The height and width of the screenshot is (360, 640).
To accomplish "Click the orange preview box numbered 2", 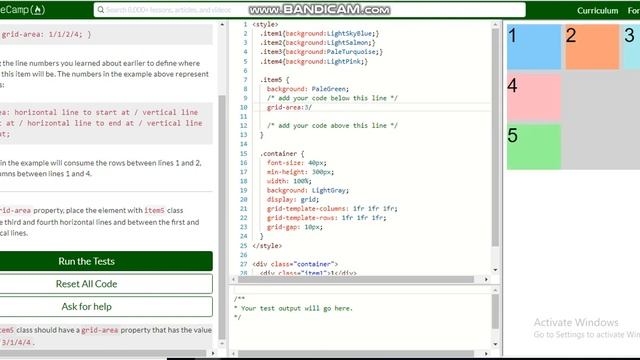I will tap(592, 47).
